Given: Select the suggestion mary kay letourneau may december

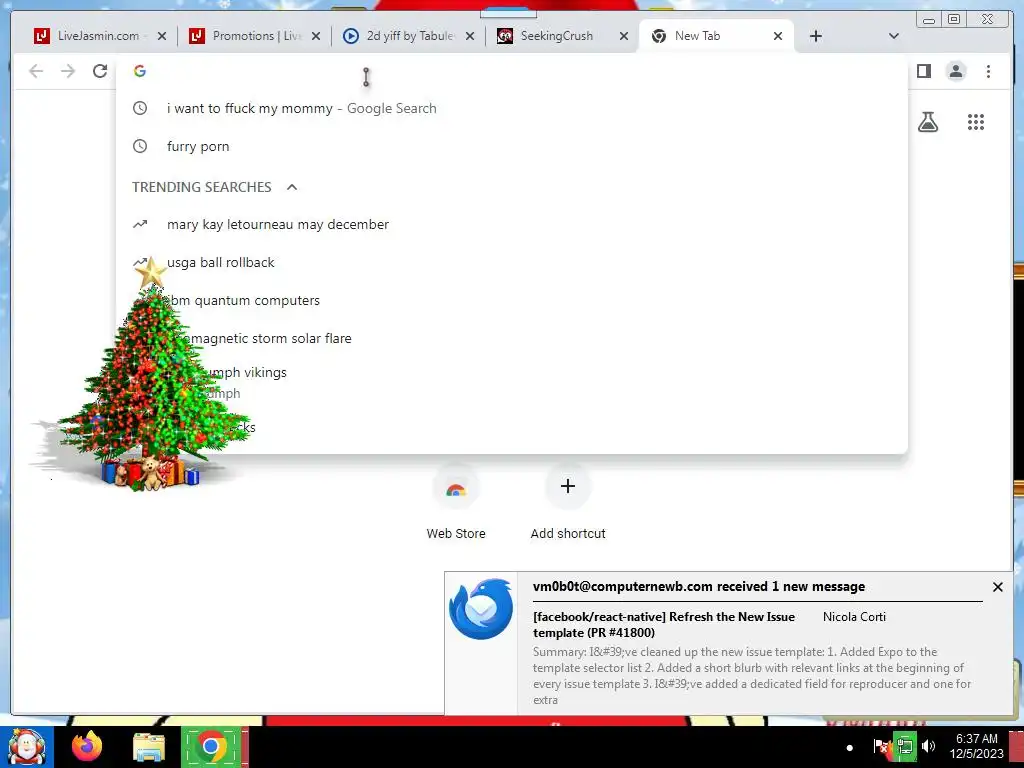Looking at the screenshot, I should 511,225.
